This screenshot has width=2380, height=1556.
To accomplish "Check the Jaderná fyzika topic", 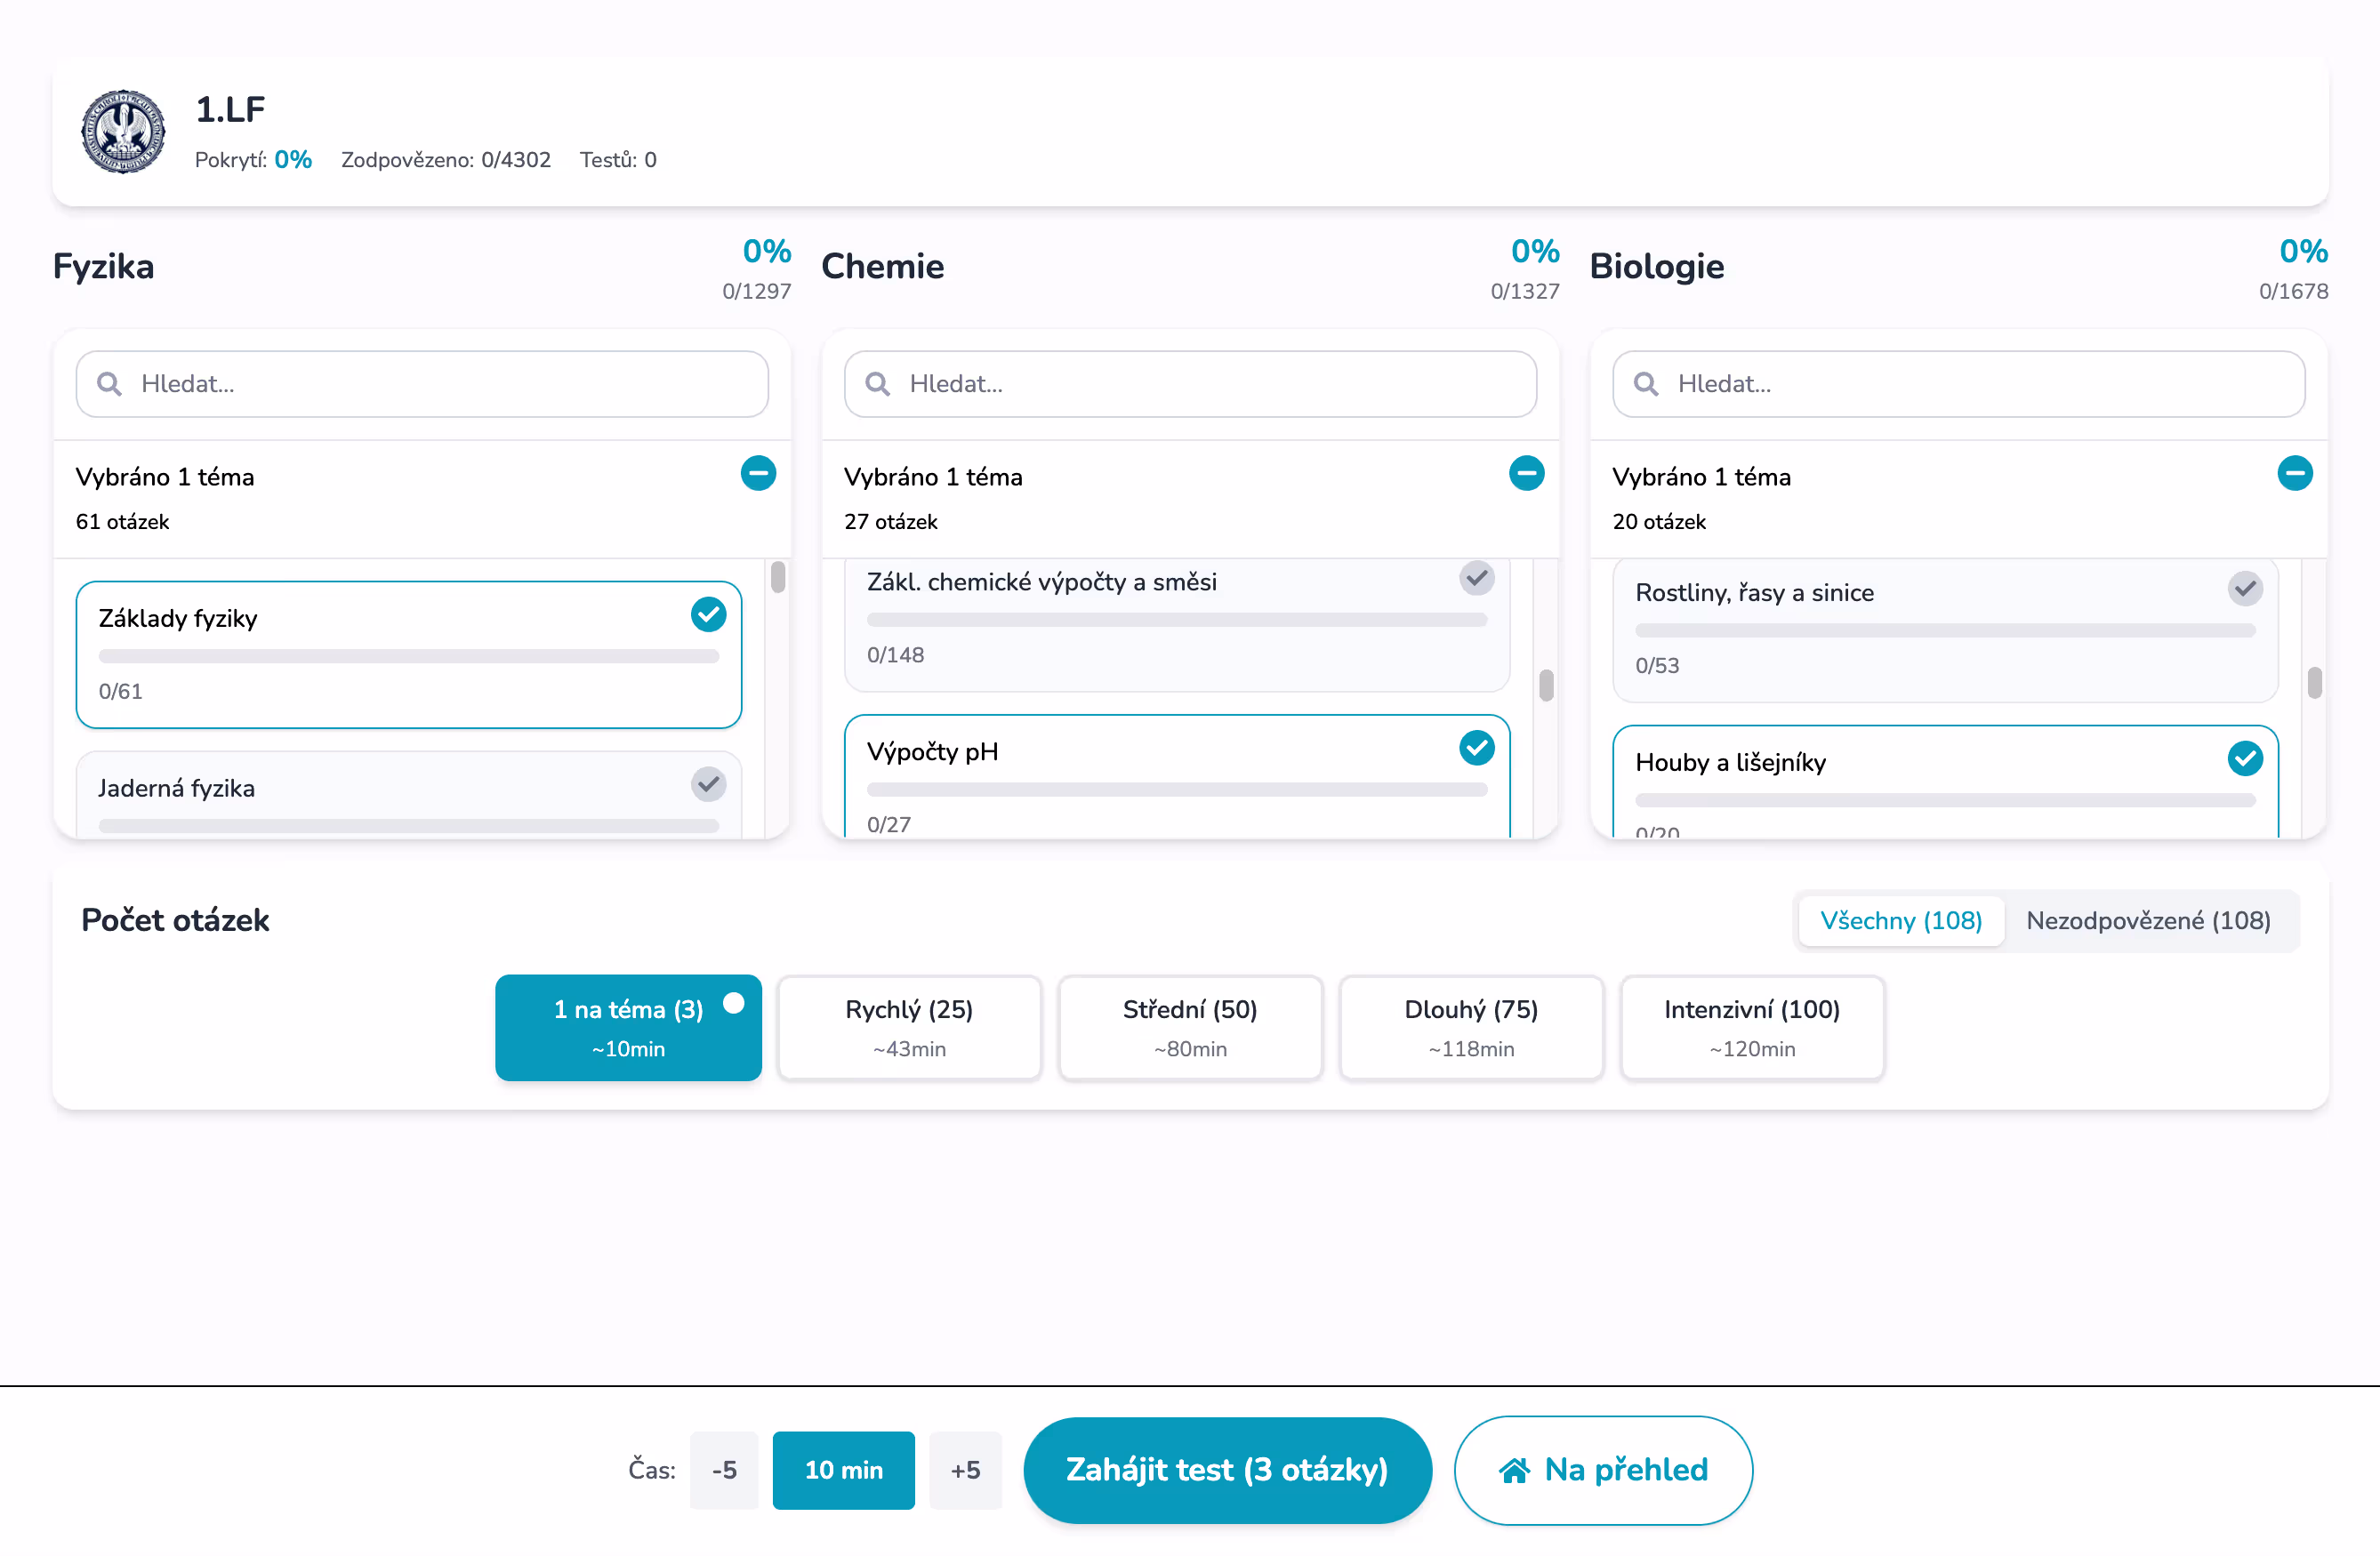I will point(708,784).
